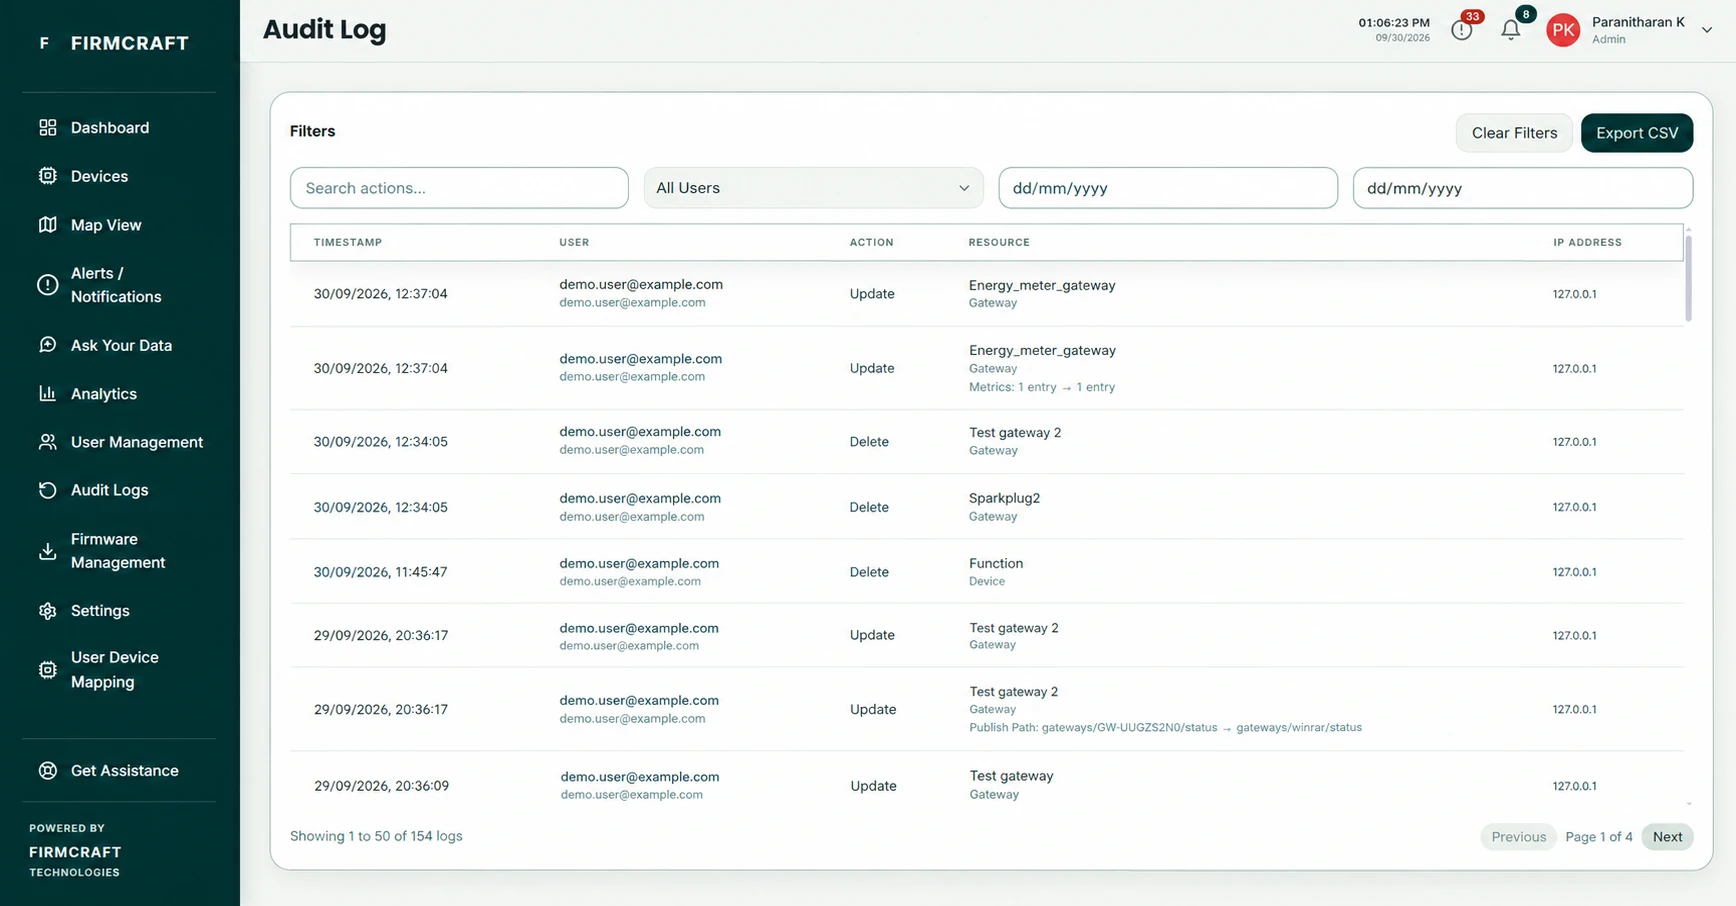This screenshot has width=1736, height=906.
Task: Click the first dd/mm/yyyy start date field
Action: point(1168,188)
